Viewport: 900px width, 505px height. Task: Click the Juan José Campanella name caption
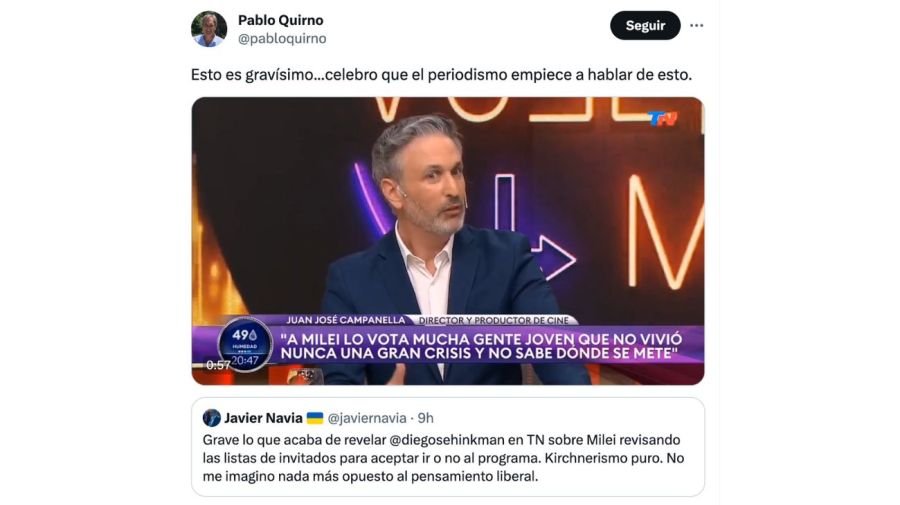coord(346,320)
